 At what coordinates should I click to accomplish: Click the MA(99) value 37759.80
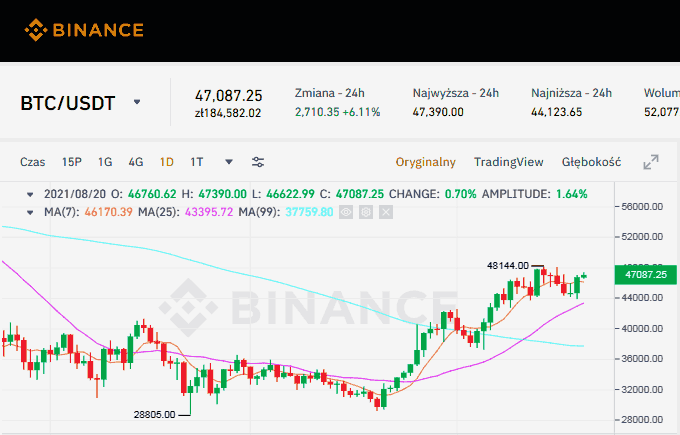[309, 212]
